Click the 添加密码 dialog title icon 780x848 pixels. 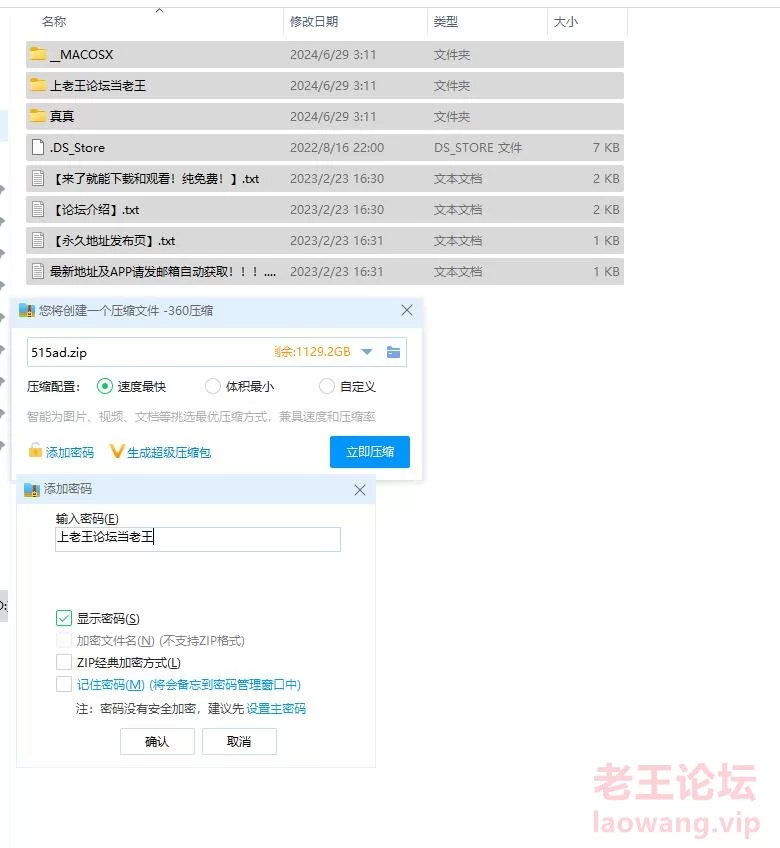click(32, 489)
